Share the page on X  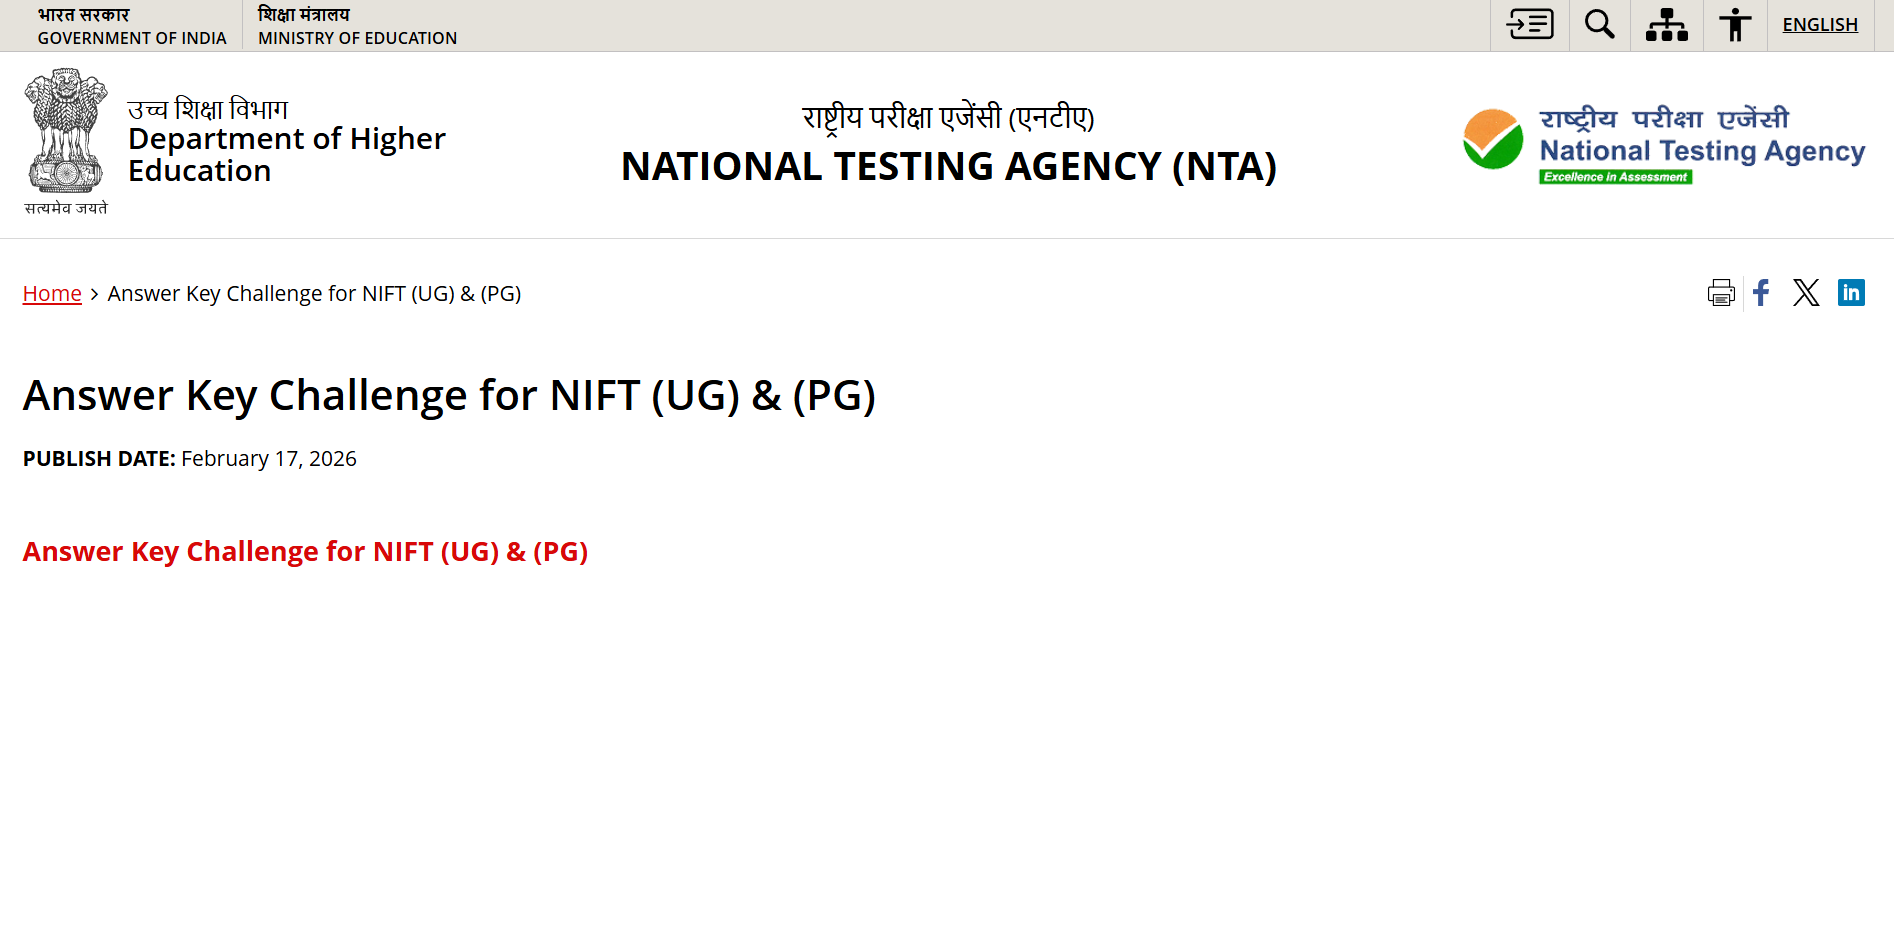(1806, 292)
